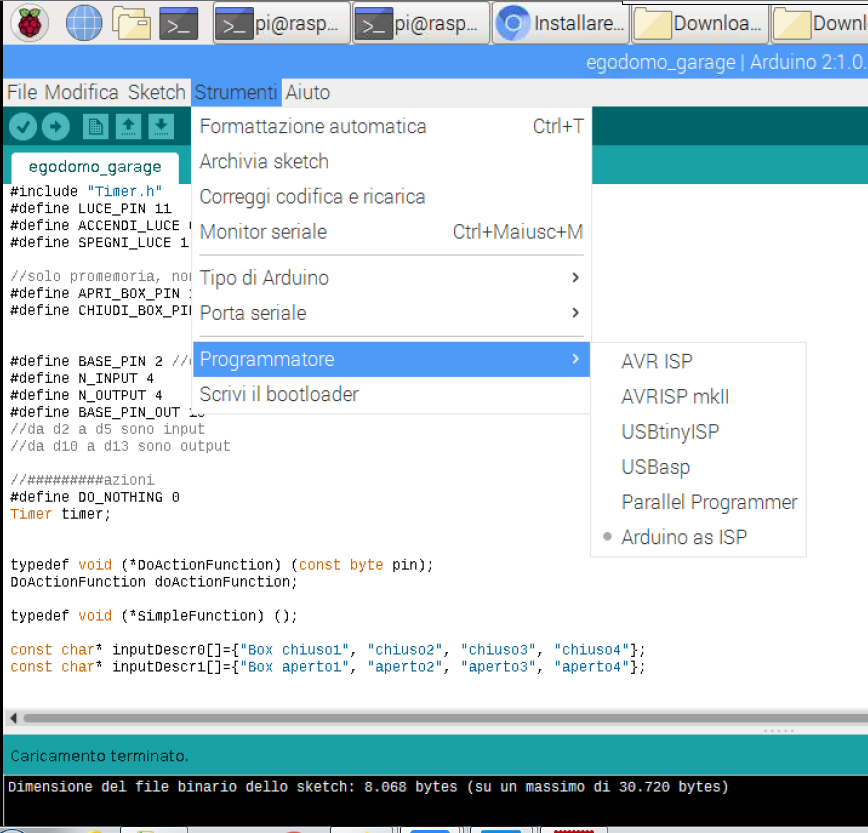This screenshot has height=833, width=868.
Task: Click the '#include "Timer.h"' code line
Action: pos(86,192)
